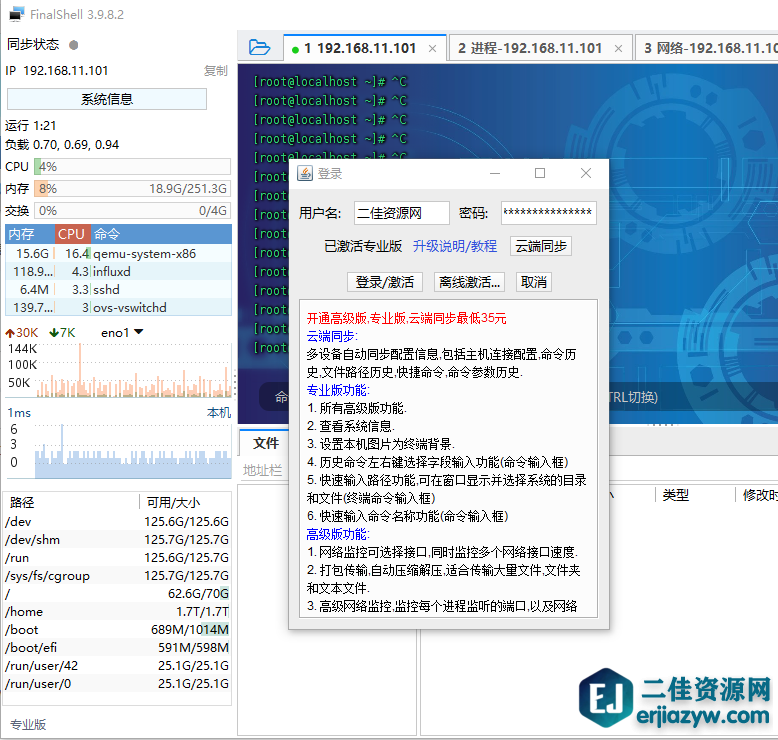This screenshot has height=740, width=778.
Task: Click the 内存 usage bar showing 8%
Action: click(132, 189)
